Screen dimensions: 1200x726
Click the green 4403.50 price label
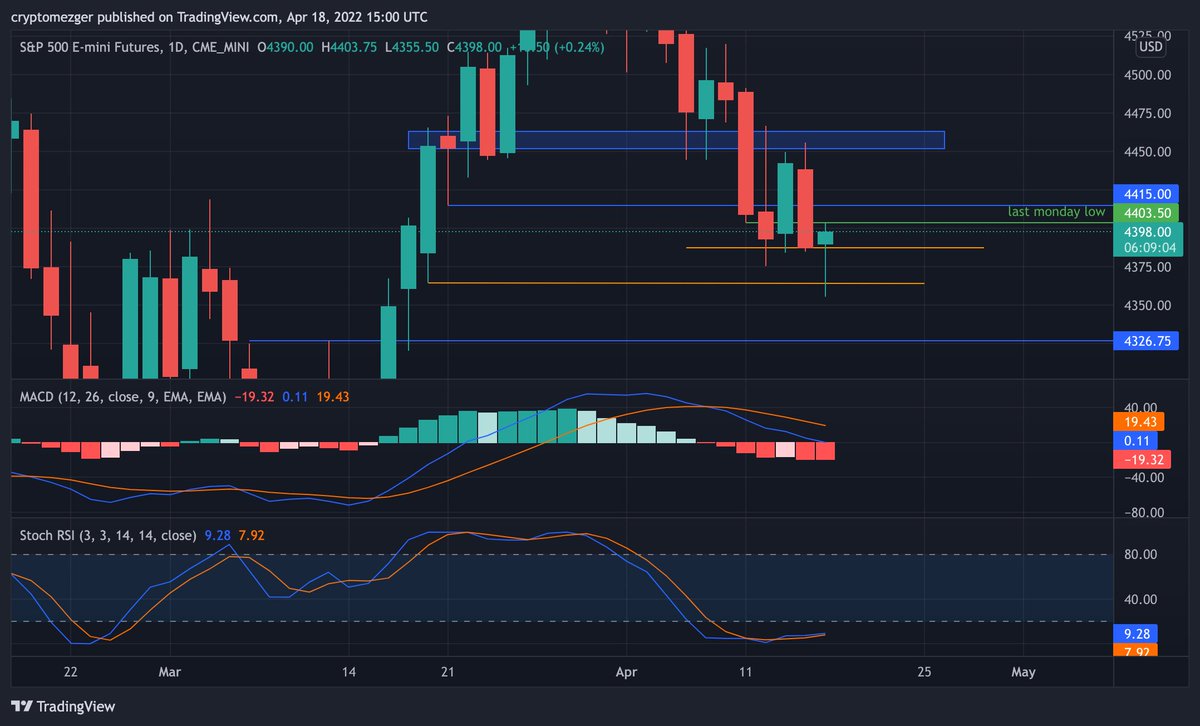pos(1146,212)
